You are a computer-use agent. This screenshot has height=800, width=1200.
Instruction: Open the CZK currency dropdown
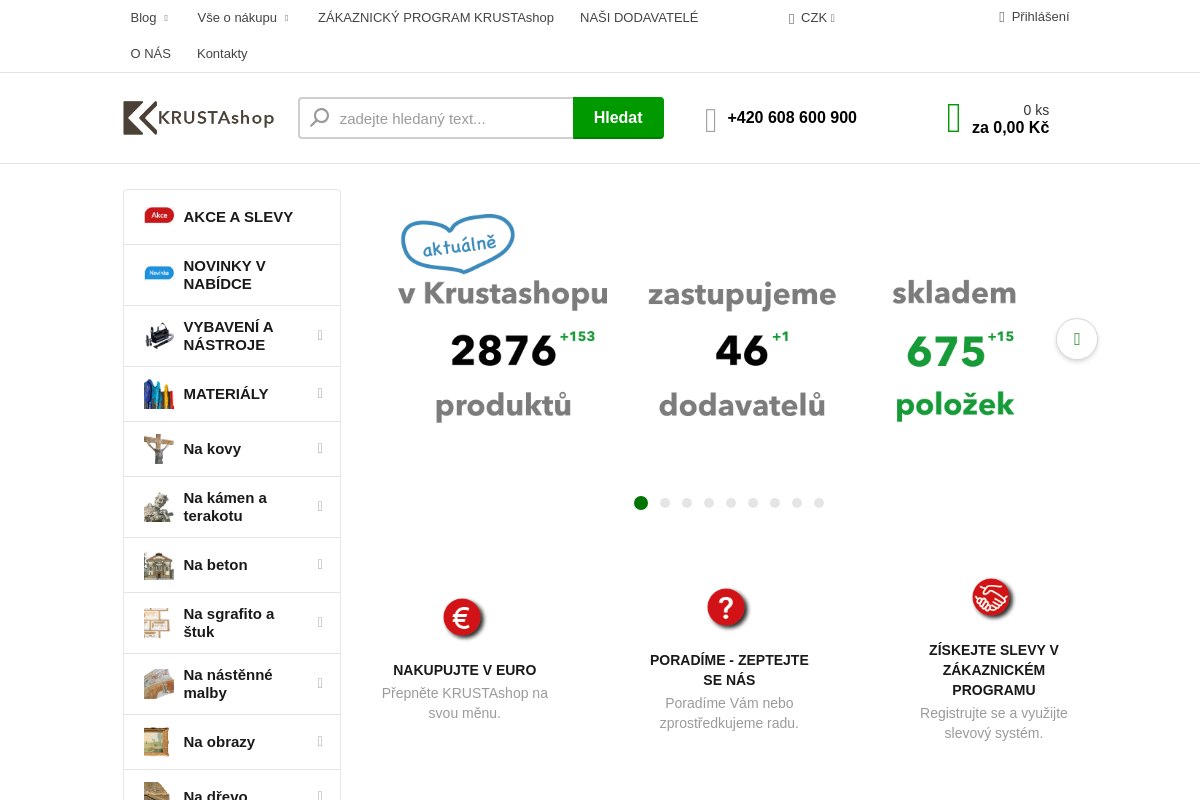[812, 17]
